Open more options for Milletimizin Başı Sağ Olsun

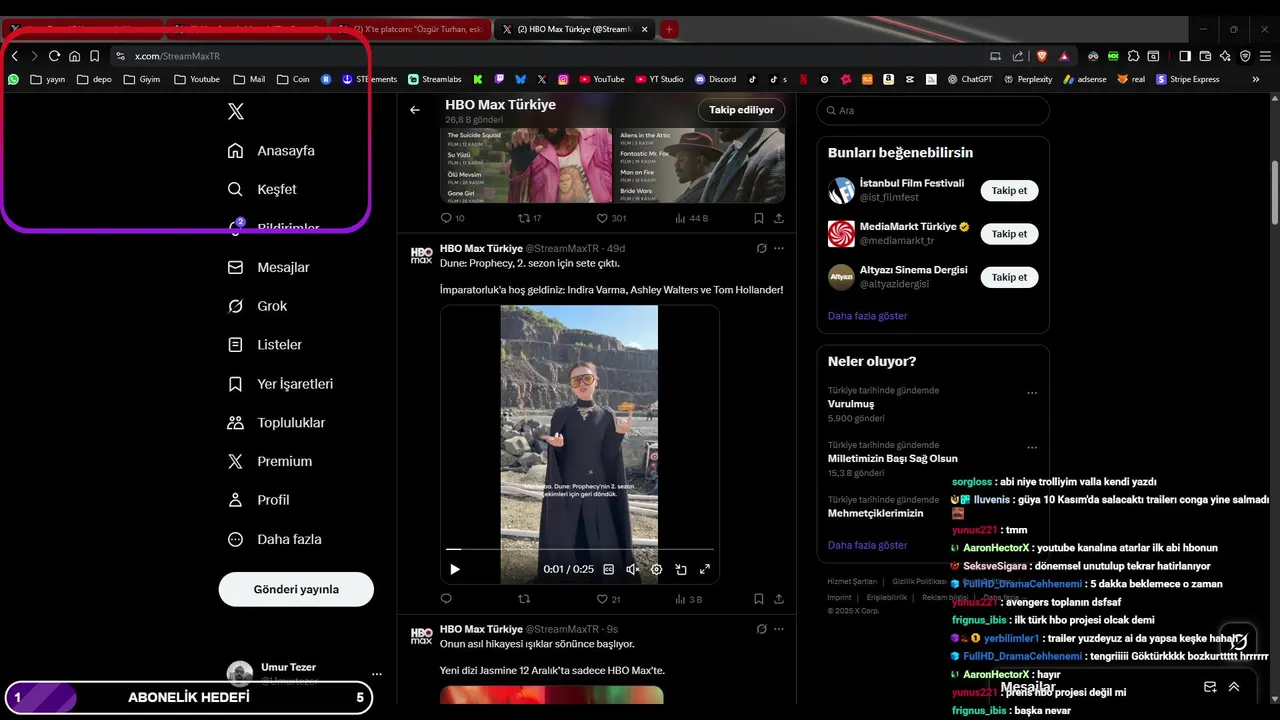[x=1032, y=447]
